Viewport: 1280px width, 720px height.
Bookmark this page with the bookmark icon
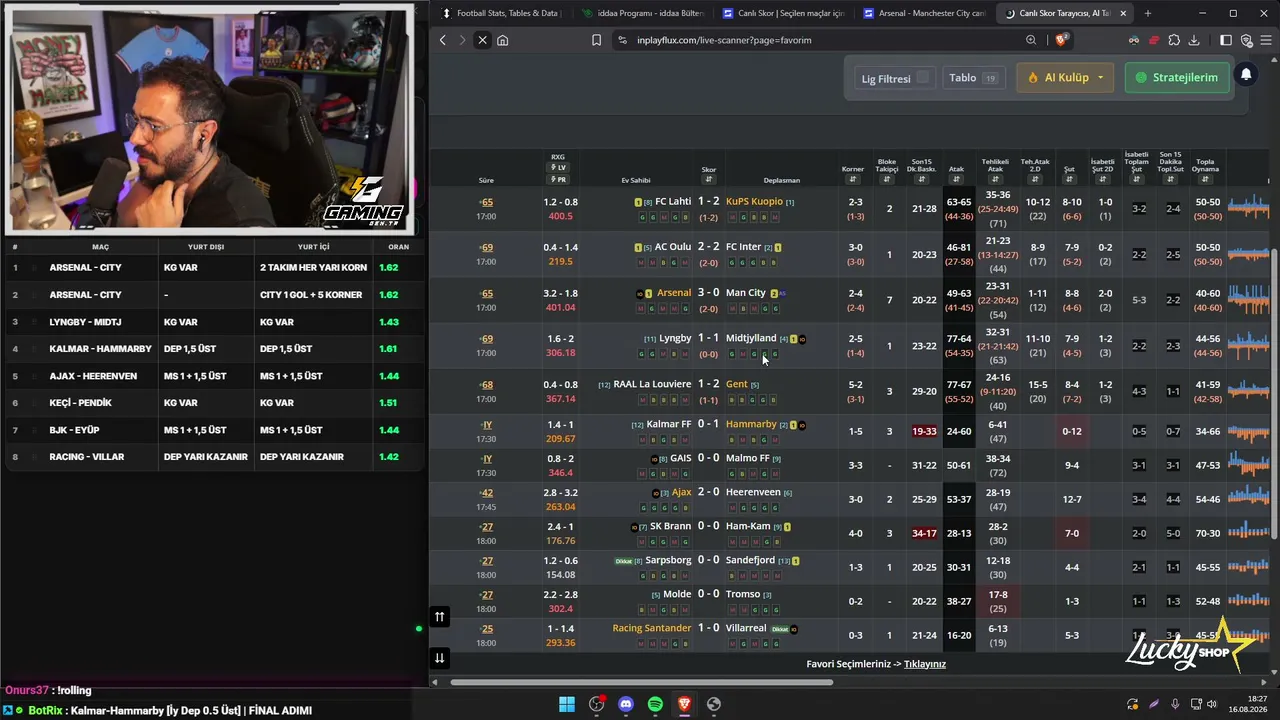[x=596, y=40]
